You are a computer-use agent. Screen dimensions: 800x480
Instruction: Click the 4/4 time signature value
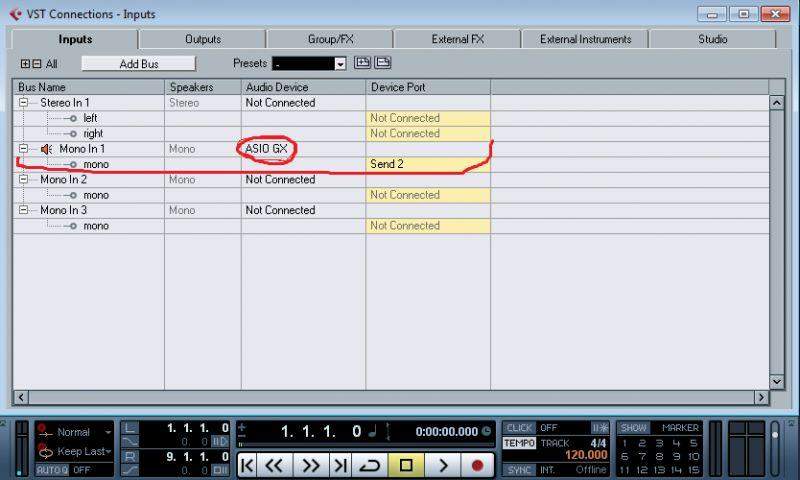click(x=598, y=443)
